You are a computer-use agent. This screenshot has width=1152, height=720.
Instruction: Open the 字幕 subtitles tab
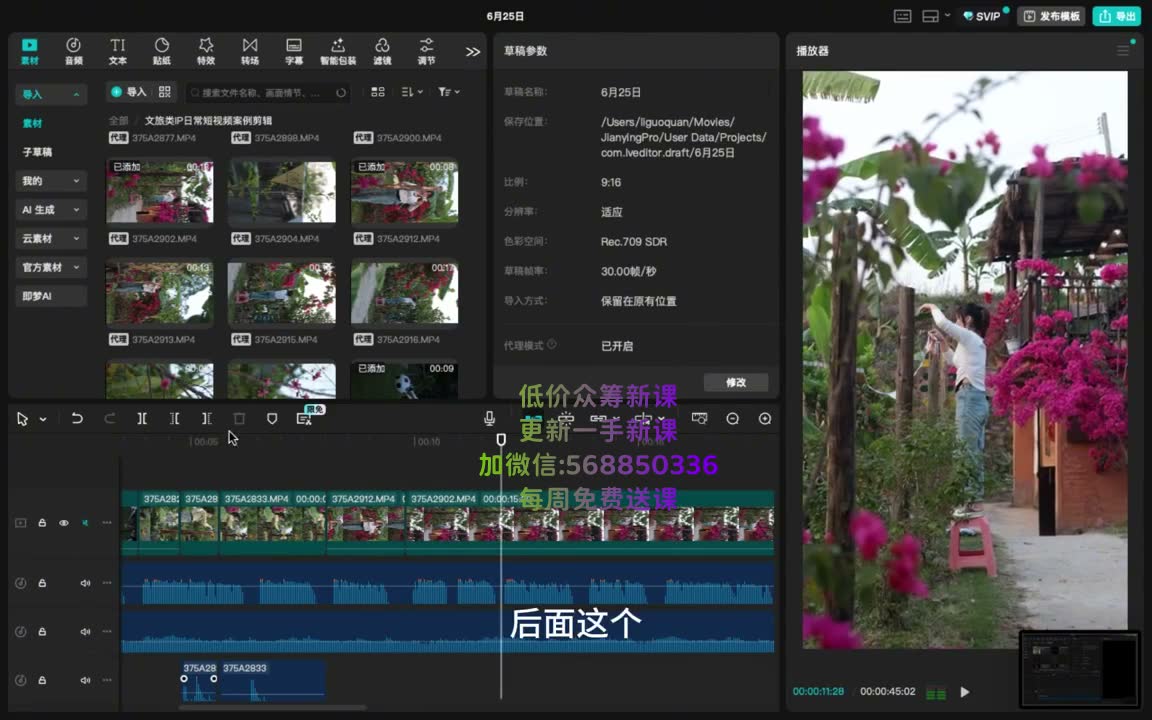coord(294,51)
